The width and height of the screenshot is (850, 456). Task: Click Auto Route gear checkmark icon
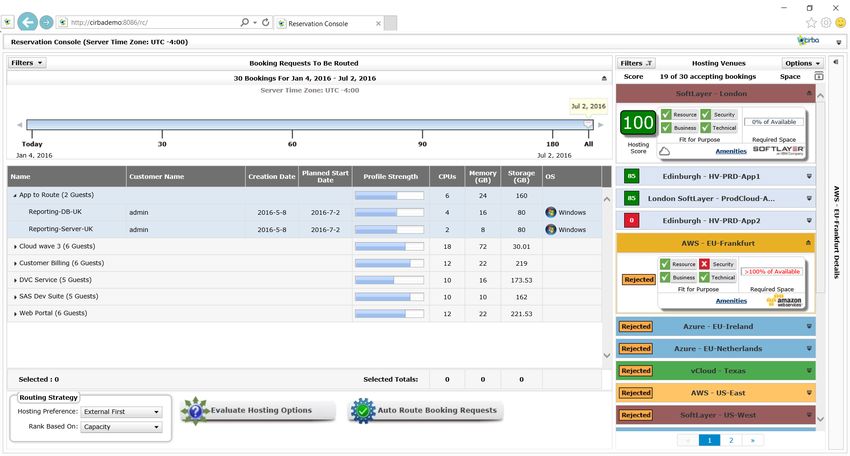point(363,410)
